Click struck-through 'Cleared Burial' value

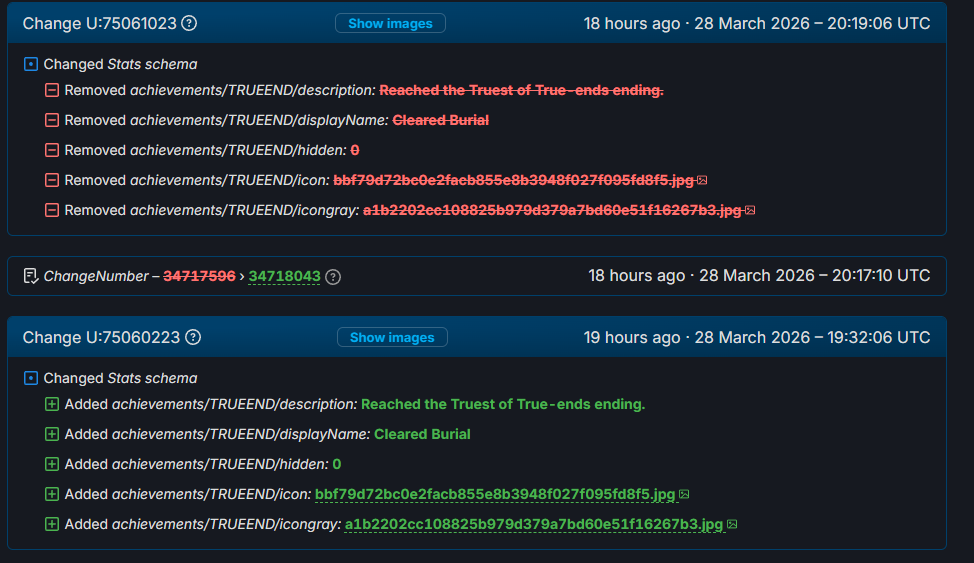(440, 120)
